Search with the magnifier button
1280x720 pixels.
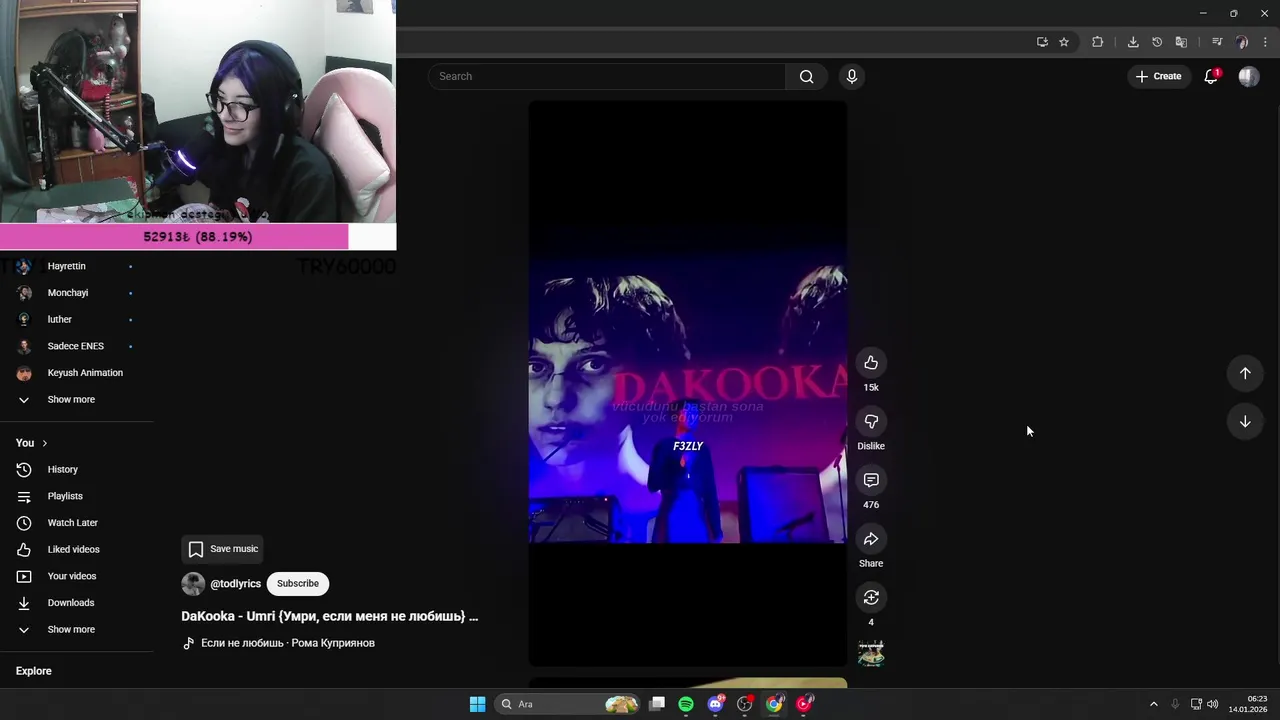point(807,77)
